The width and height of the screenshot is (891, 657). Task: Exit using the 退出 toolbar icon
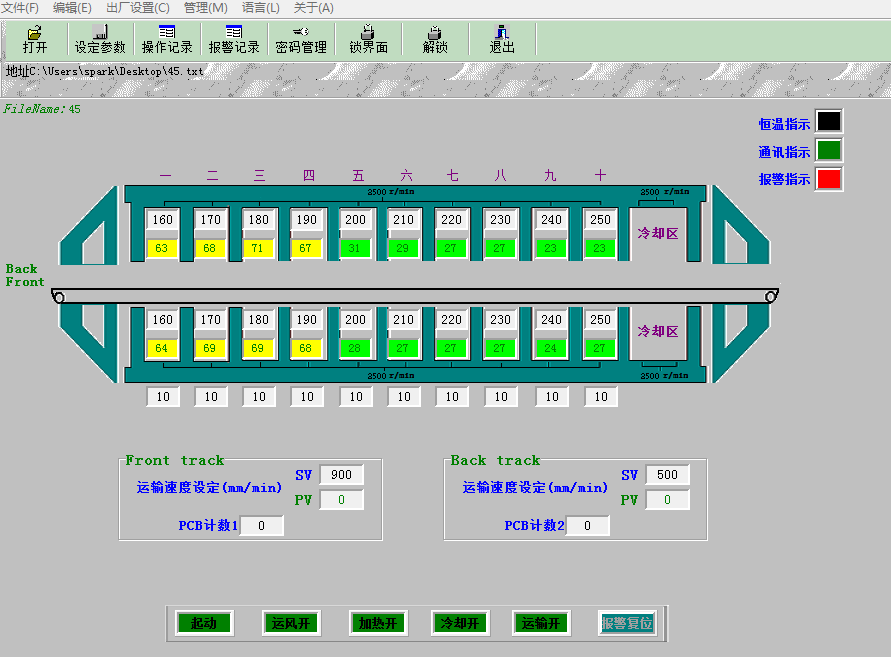pyautogui.click(x=502, y=39)
